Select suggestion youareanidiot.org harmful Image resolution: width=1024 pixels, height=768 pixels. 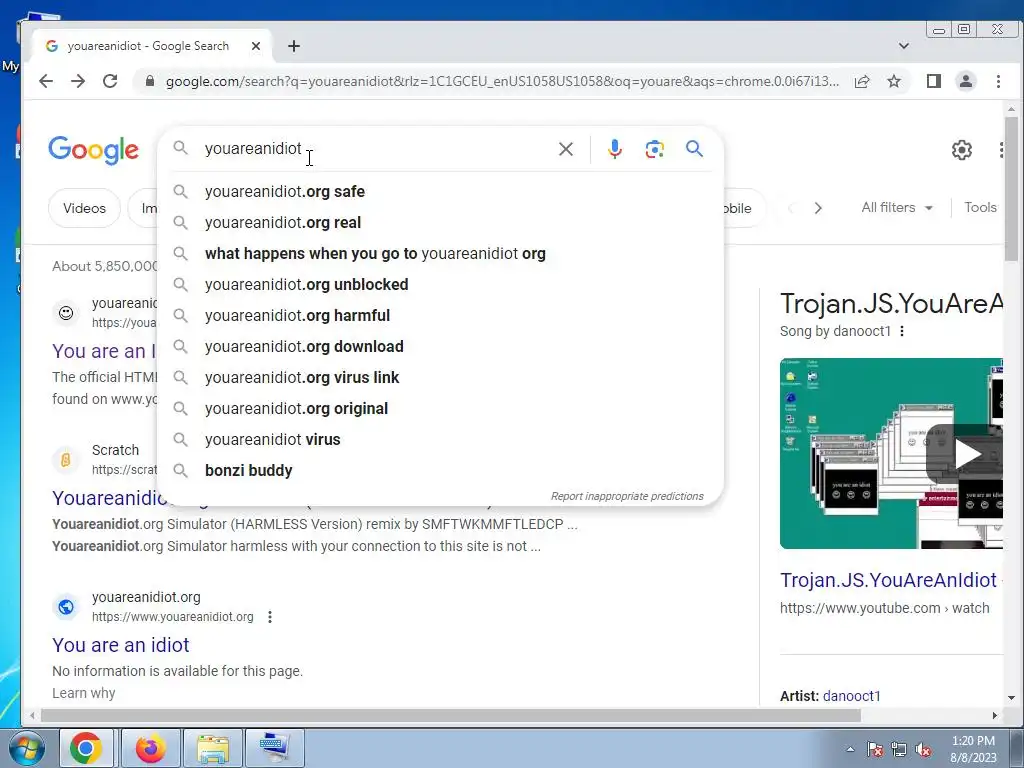[x=440, y=315]
